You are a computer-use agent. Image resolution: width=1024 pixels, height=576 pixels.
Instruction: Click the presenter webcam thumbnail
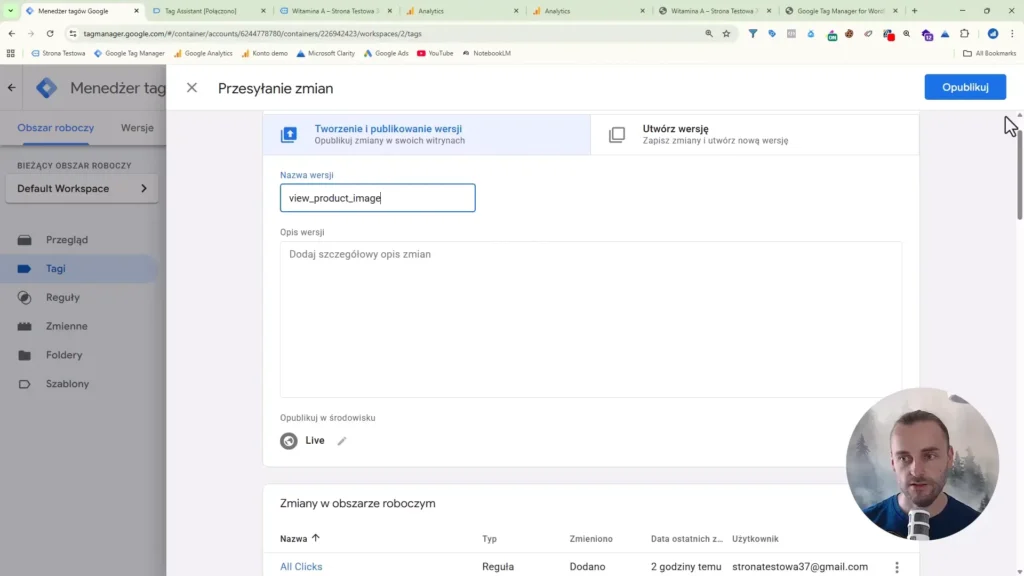(x=922, y=464)
